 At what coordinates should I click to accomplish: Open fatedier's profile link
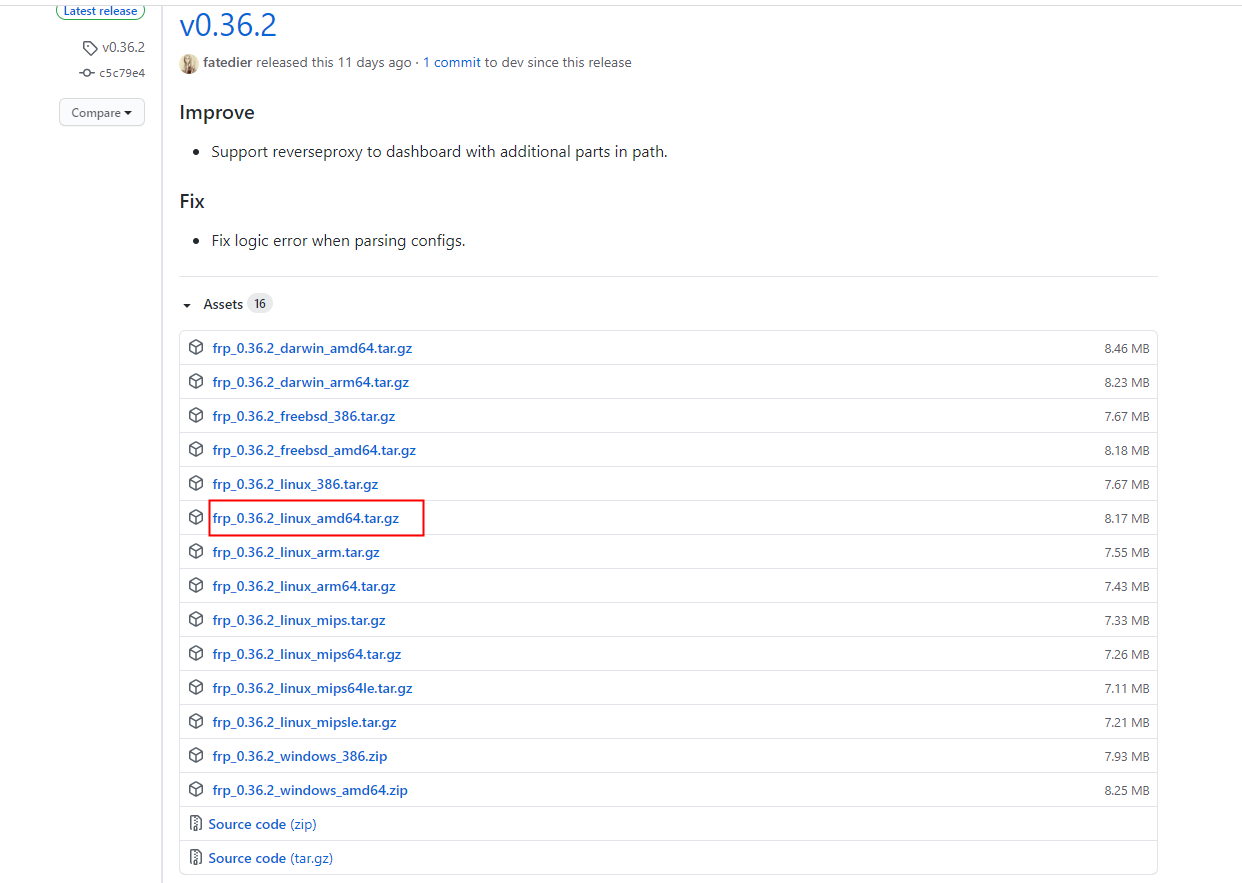(x=227, y=63)
